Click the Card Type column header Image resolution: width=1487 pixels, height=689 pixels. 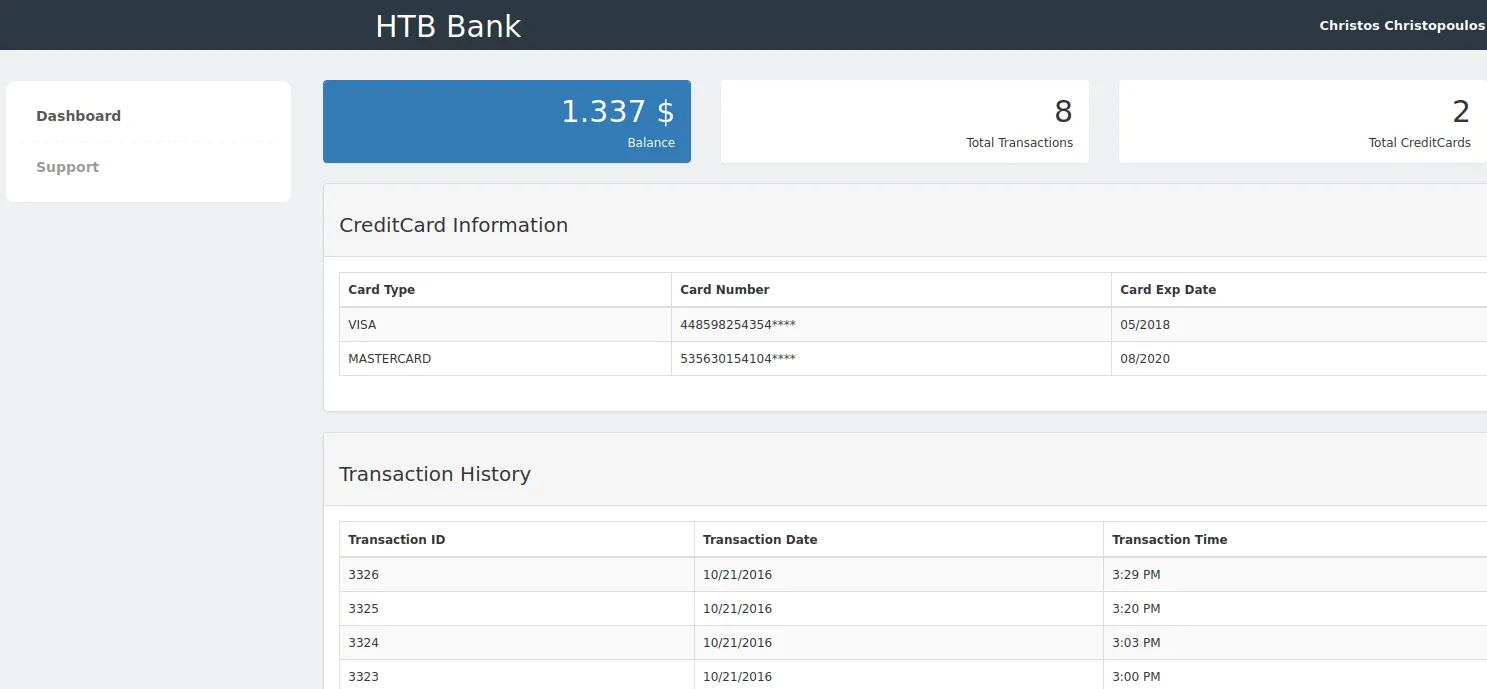[x=381, y=290]
